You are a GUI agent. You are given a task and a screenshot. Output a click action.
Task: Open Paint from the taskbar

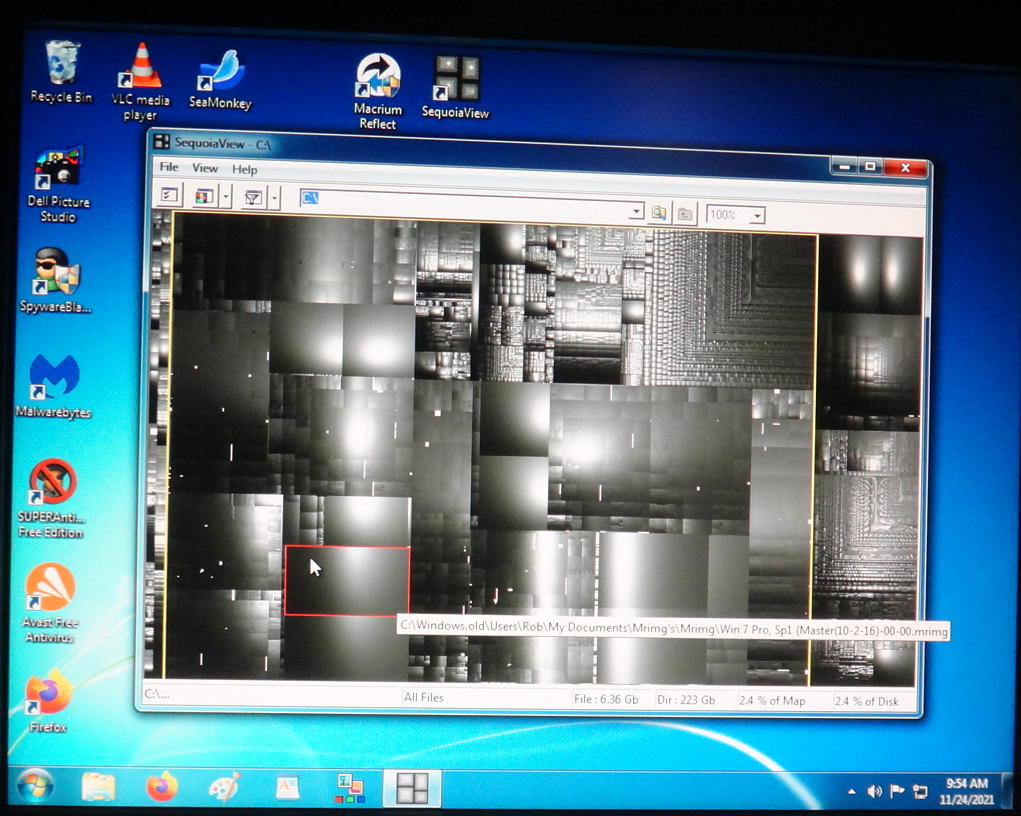225,787
